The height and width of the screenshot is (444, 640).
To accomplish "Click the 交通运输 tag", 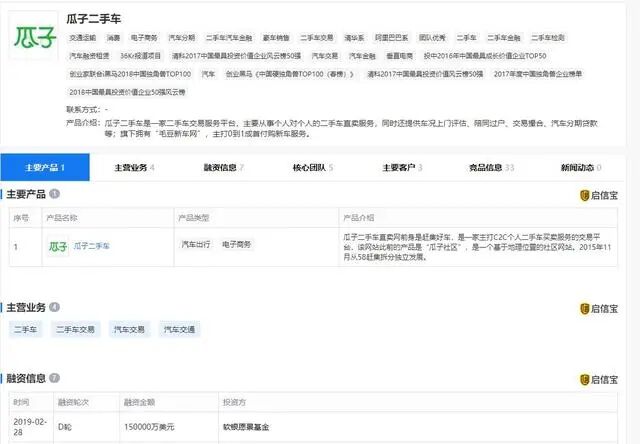I will [x=82, y=38].
